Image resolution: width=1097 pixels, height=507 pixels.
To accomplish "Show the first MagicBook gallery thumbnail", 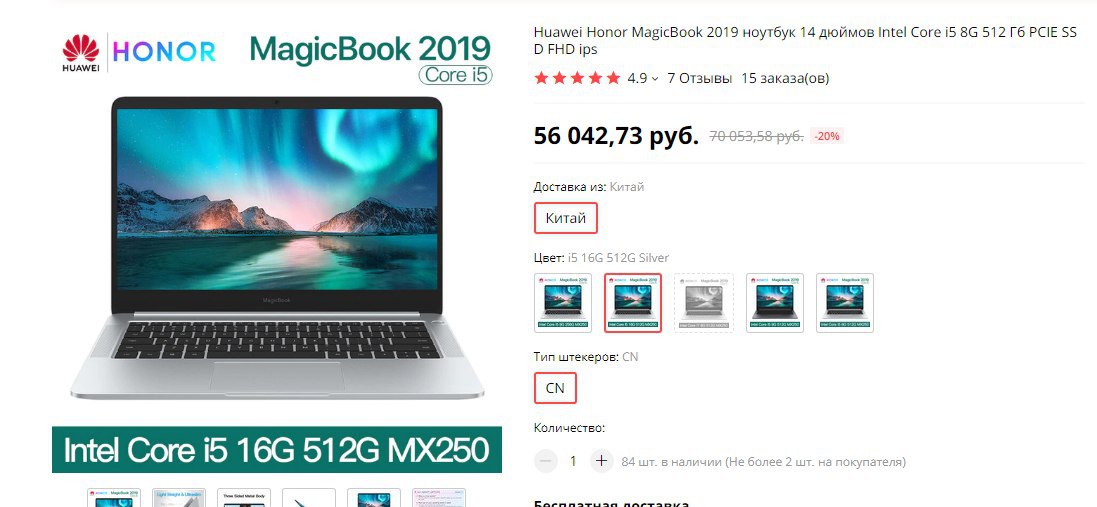I will click(x=114, y=497).
